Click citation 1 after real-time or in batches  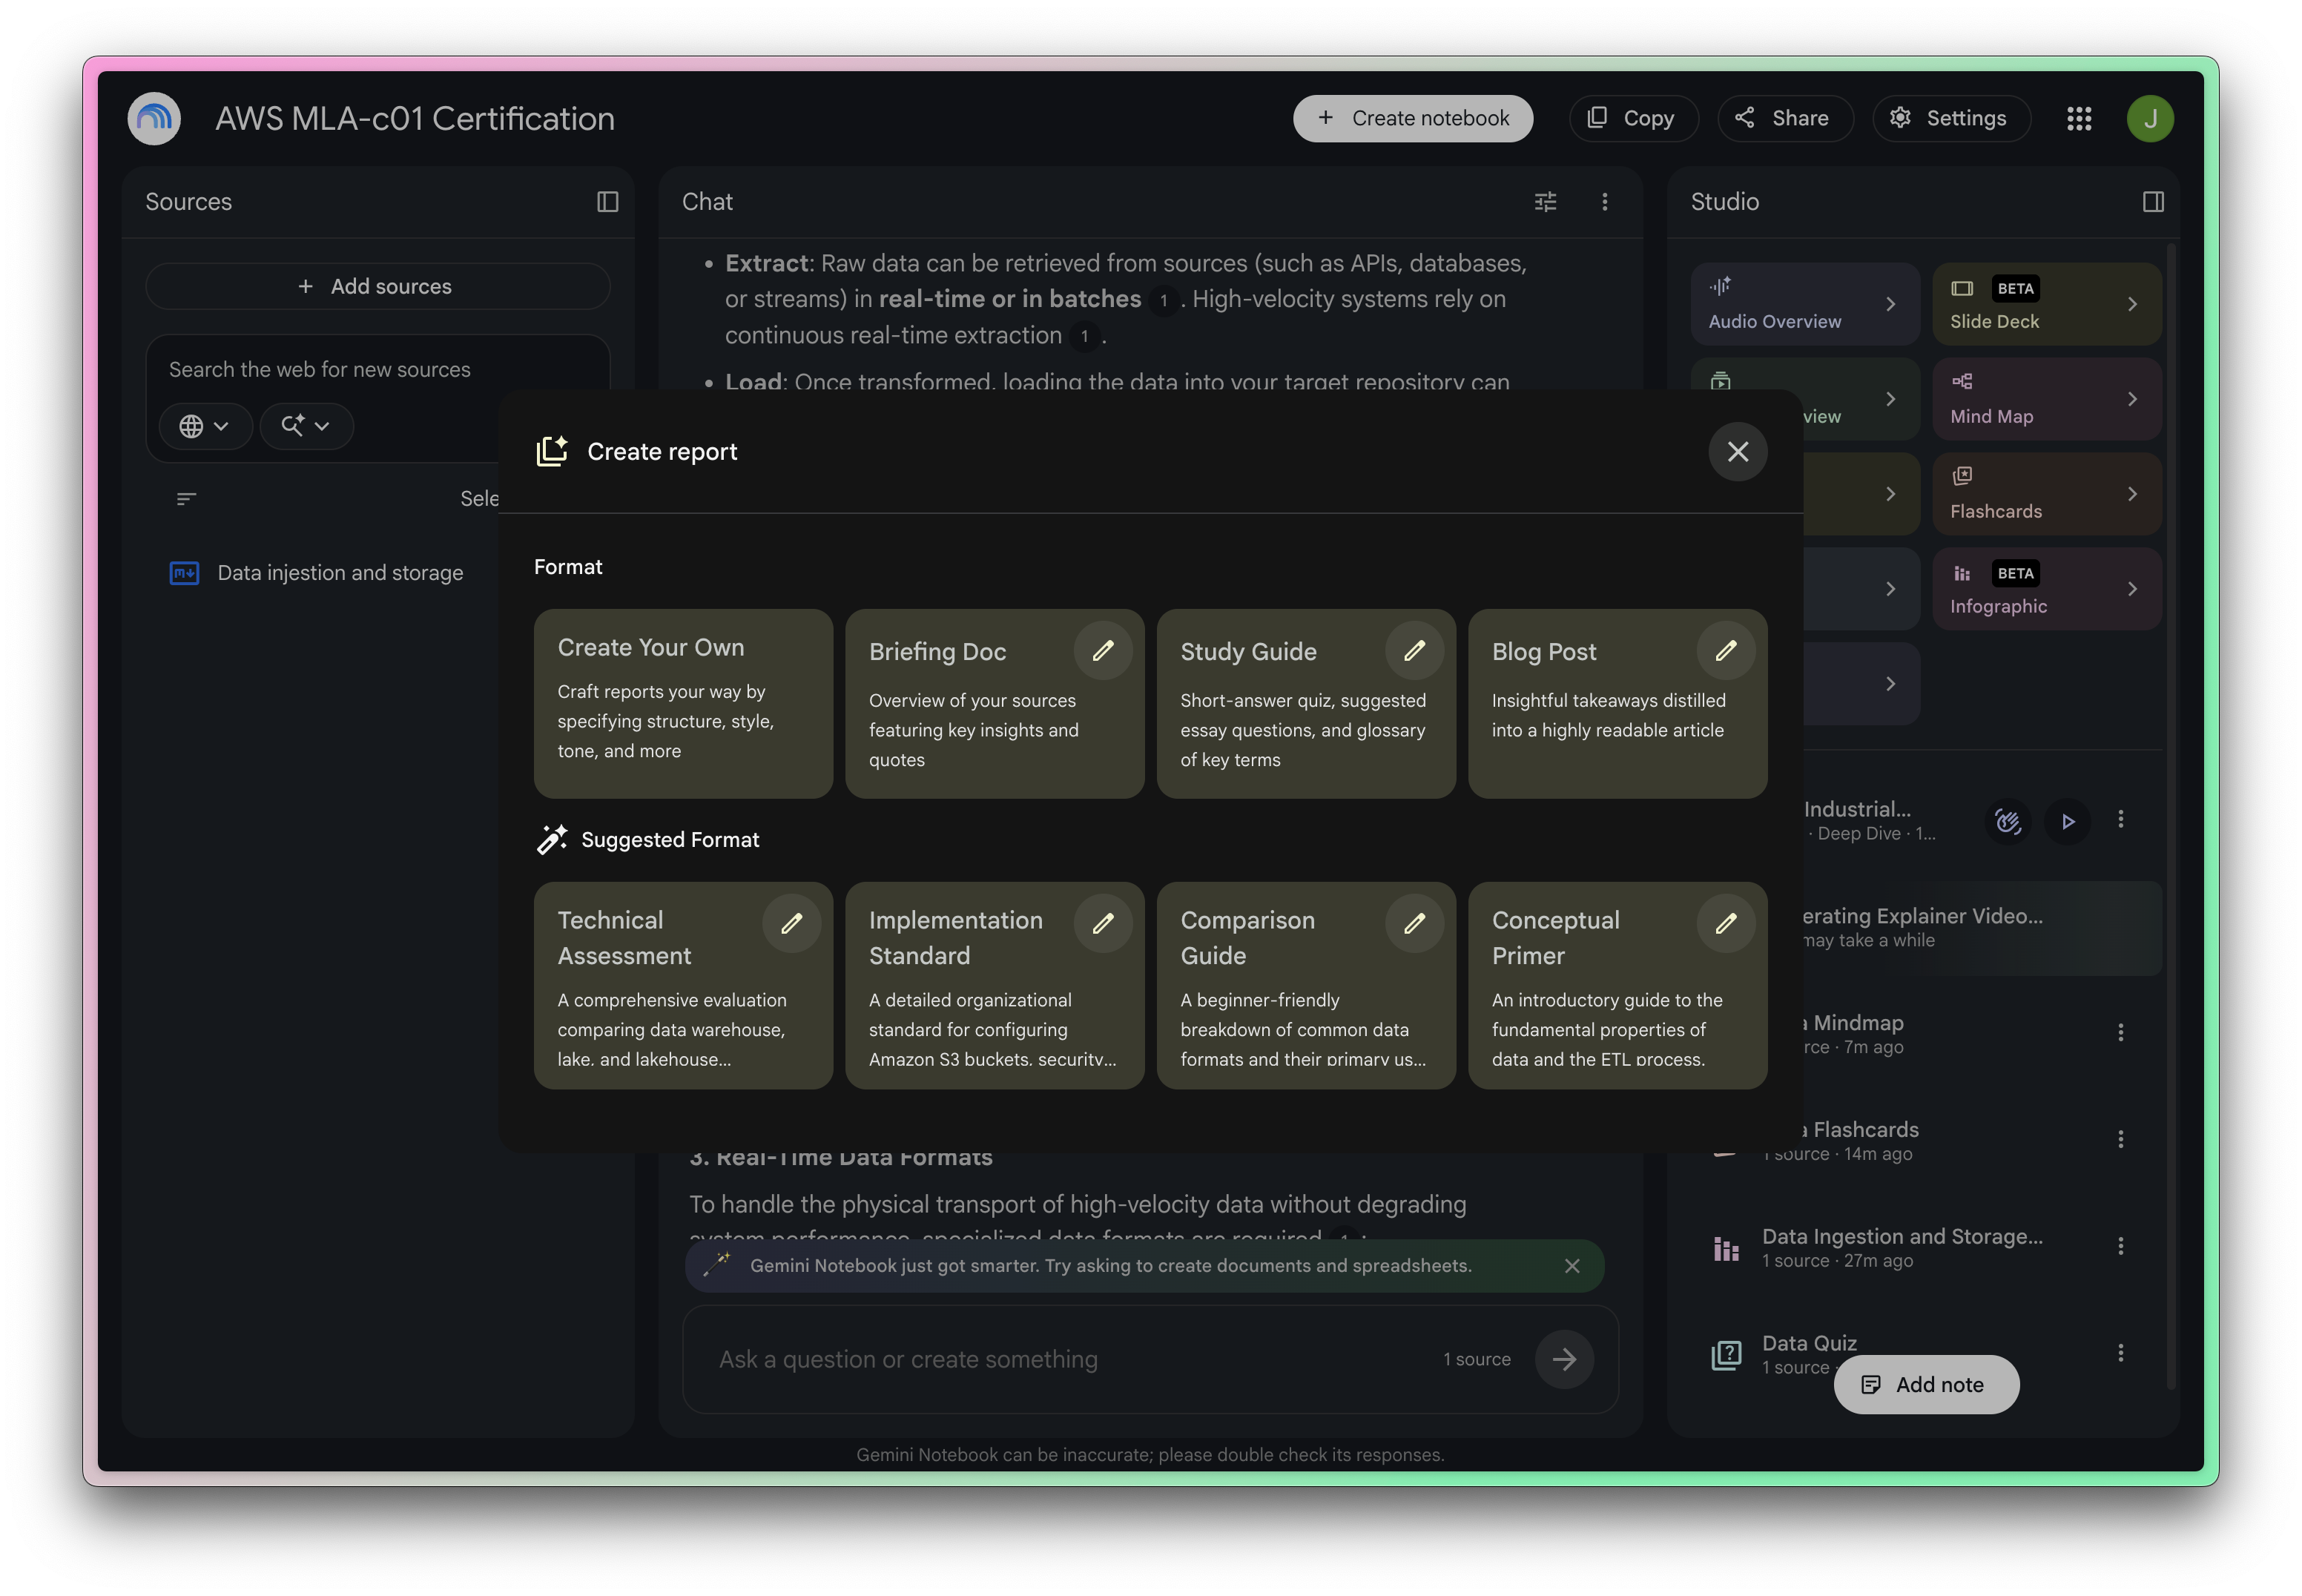pyautogui.click(x=1163, y=300)
